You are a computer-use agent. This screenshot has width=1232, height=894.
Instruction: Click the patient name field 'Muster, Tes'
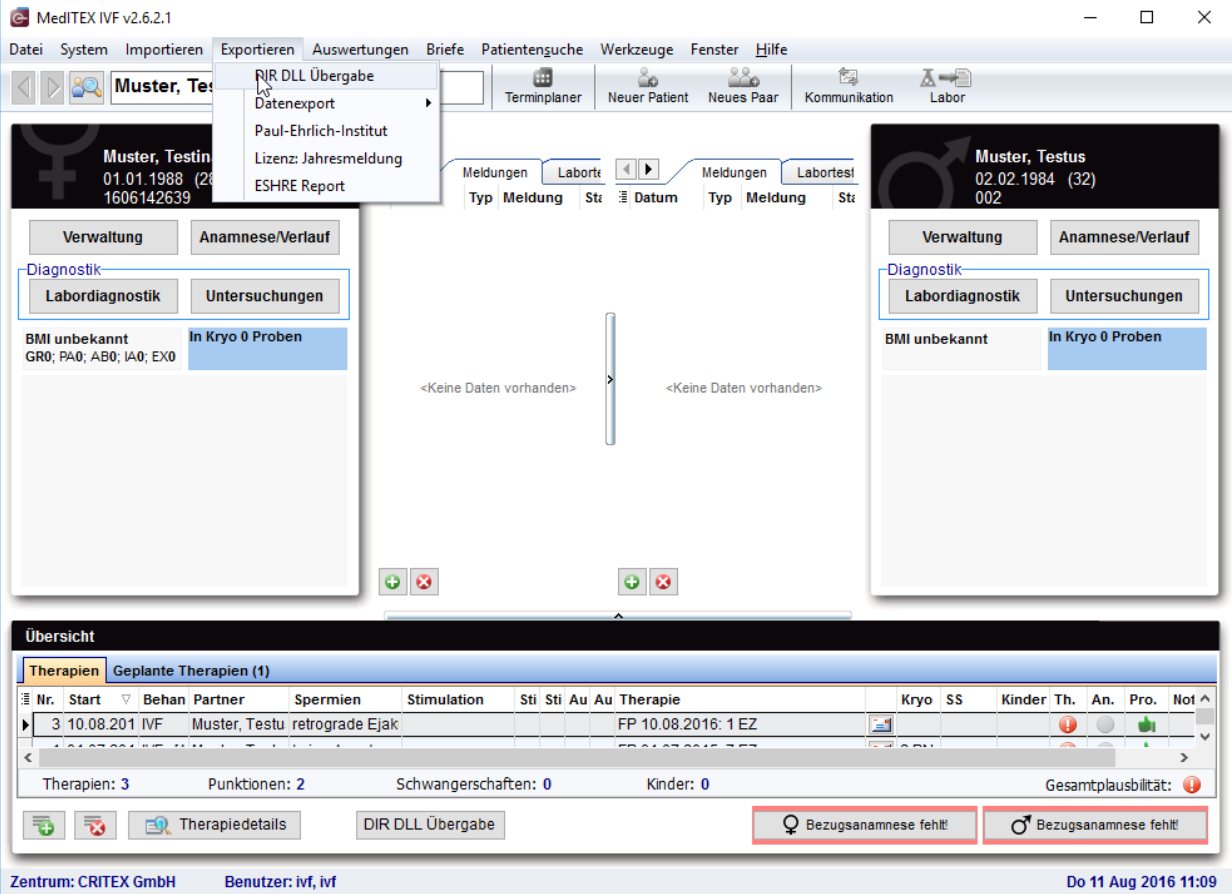point(162,87)
